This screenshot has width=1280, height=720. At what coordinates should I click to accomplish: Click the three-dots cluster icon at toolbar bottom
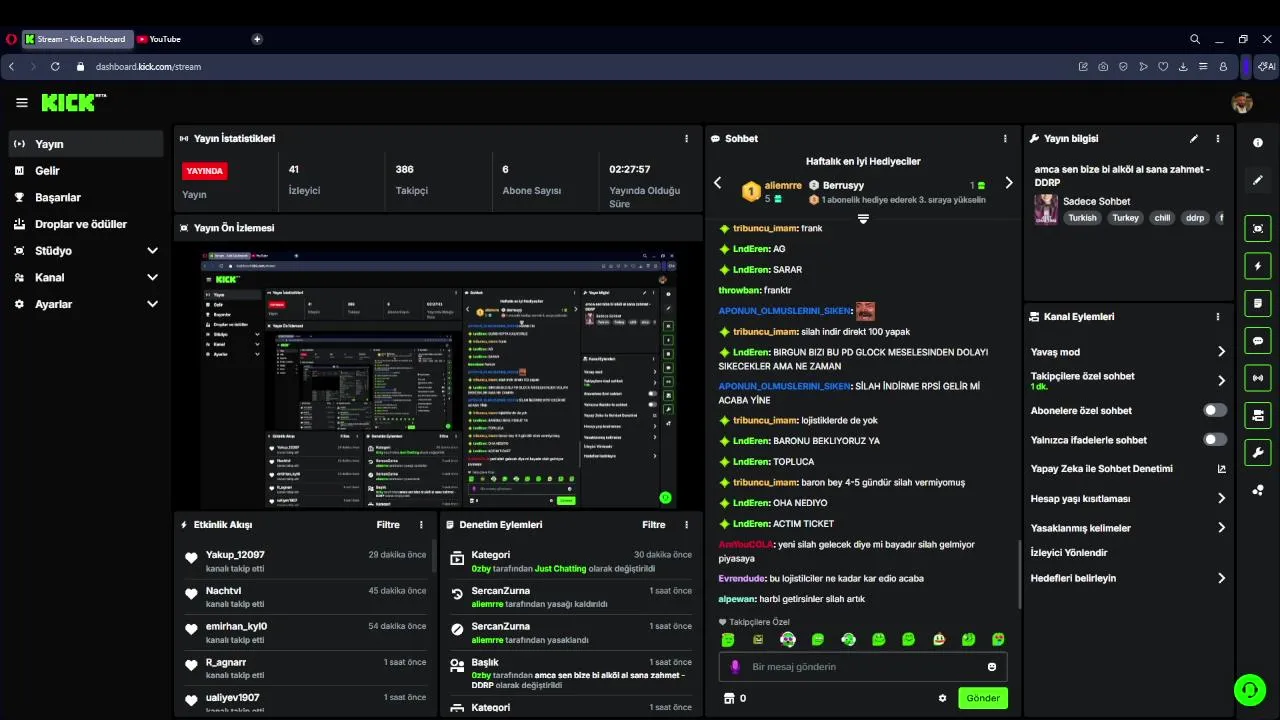pos(1258,490)
